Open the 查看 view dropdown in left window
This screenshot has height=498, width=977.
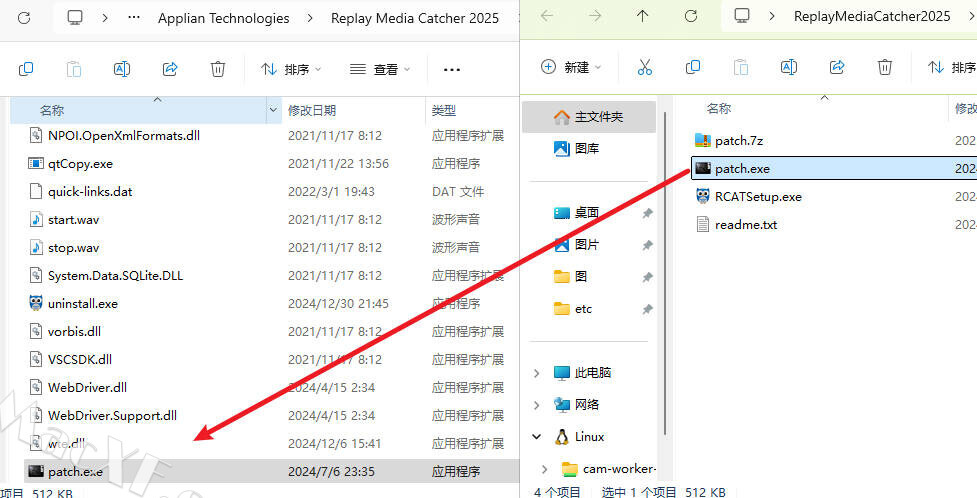(380, 69)
